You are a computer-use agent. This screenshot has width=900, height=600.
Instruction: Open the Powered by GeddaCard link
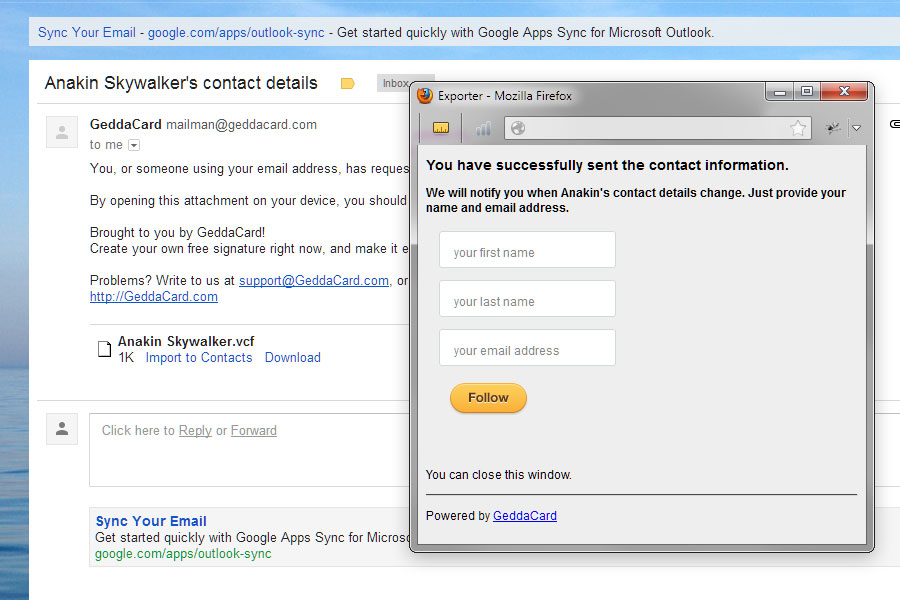[x=524, y=516]
